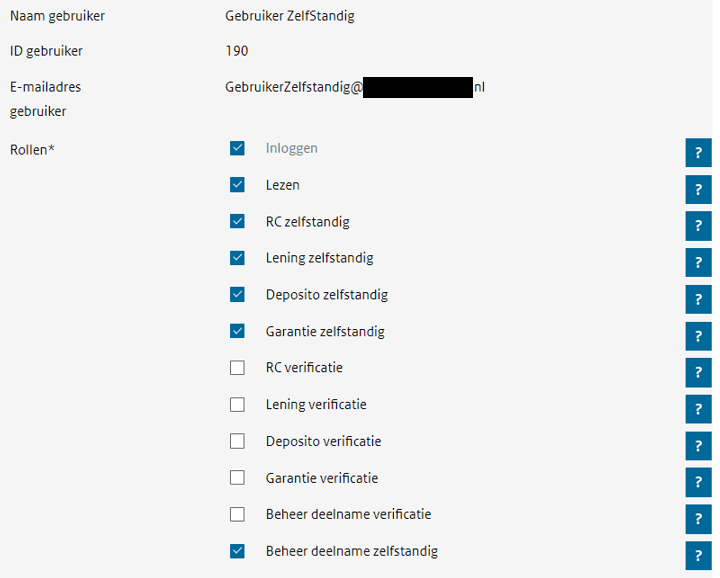The image size is (720, 578).
Task: Check Deposito verificatie role
Action: tap(237, 441)
